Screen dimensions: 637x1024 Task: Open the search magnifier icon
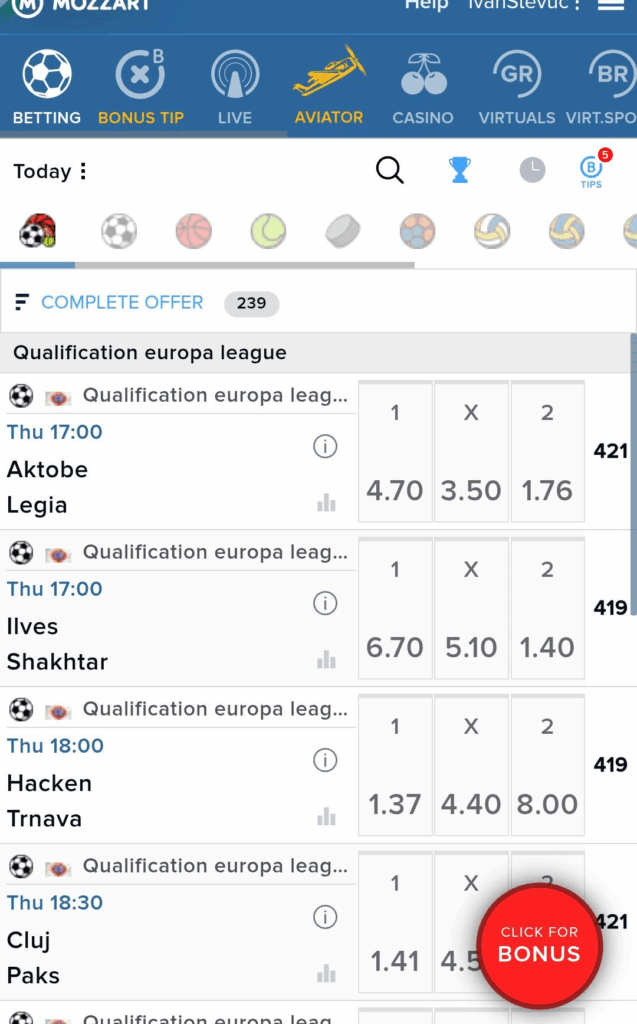(x=390, y=170)
